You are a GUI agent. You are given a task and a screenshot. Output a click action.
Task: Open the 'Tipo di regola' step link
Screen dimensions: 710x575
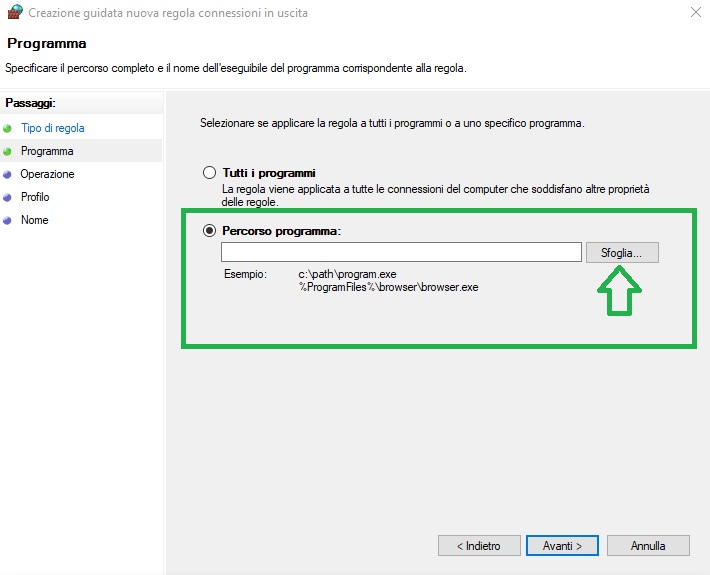53,128
